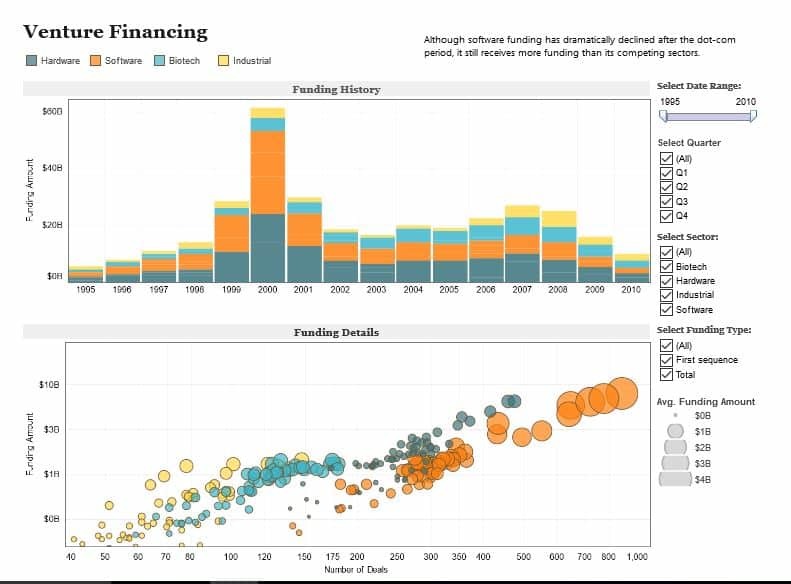The width and height of the screenshot is (791, 584).
Task: Click the largest orange bubble in Funding Details
Action: (622, 394)
